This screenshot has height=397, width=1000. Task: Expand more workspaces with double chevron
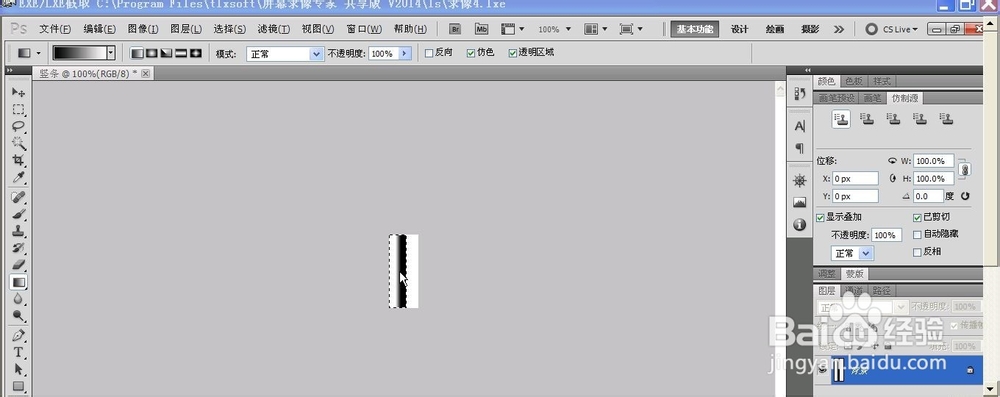pos(839,29)
